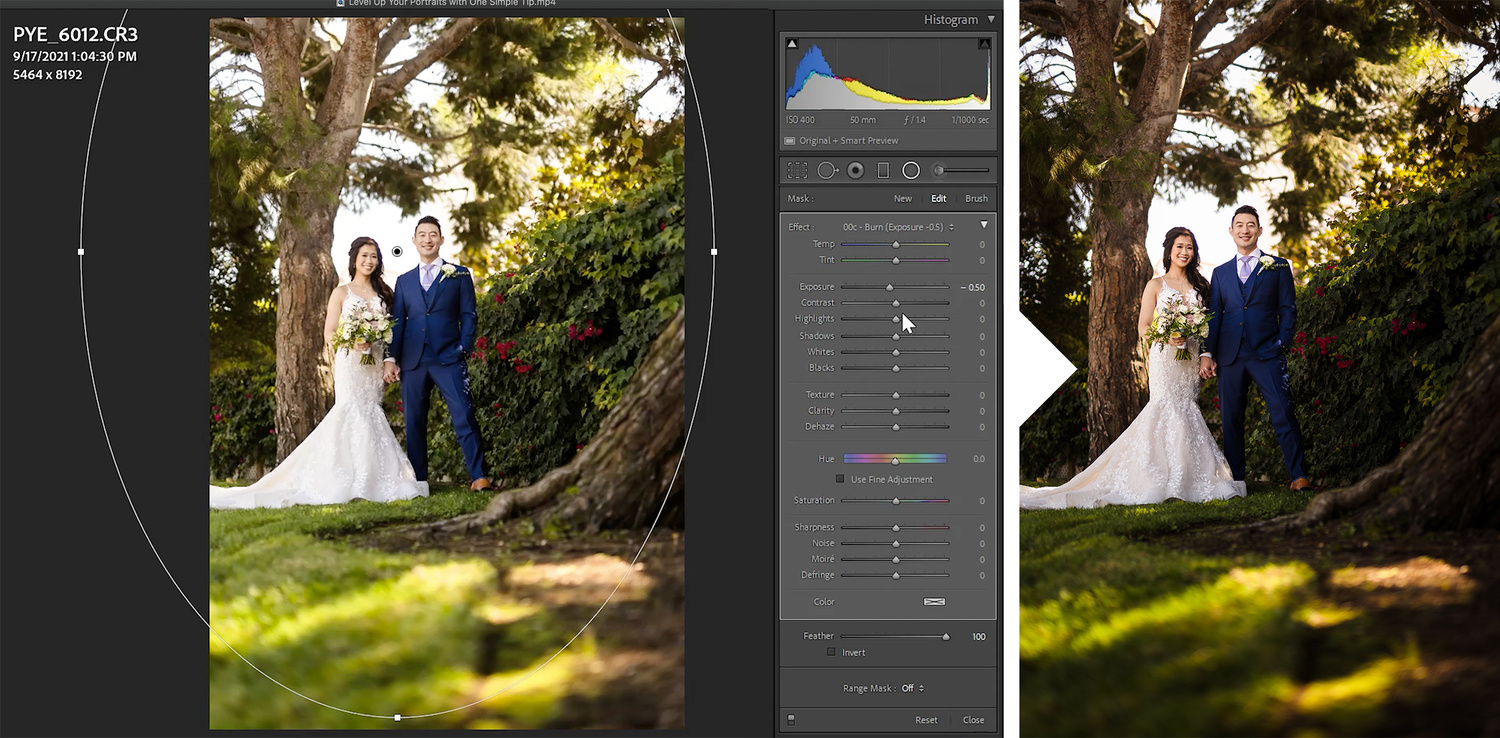Toggle radial filter panel switch at bottom left
The image size is (1500, 738).
pyautogui.click(x=790, y=719)
